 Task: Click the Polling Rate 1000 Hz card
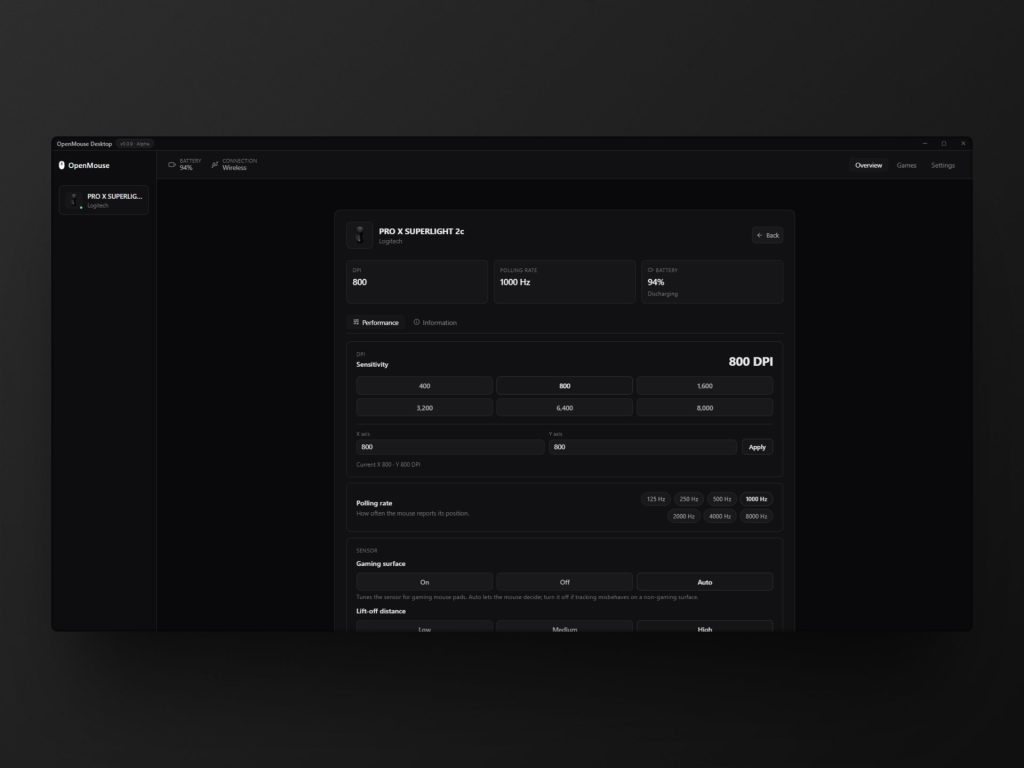(x=564, y=281)
